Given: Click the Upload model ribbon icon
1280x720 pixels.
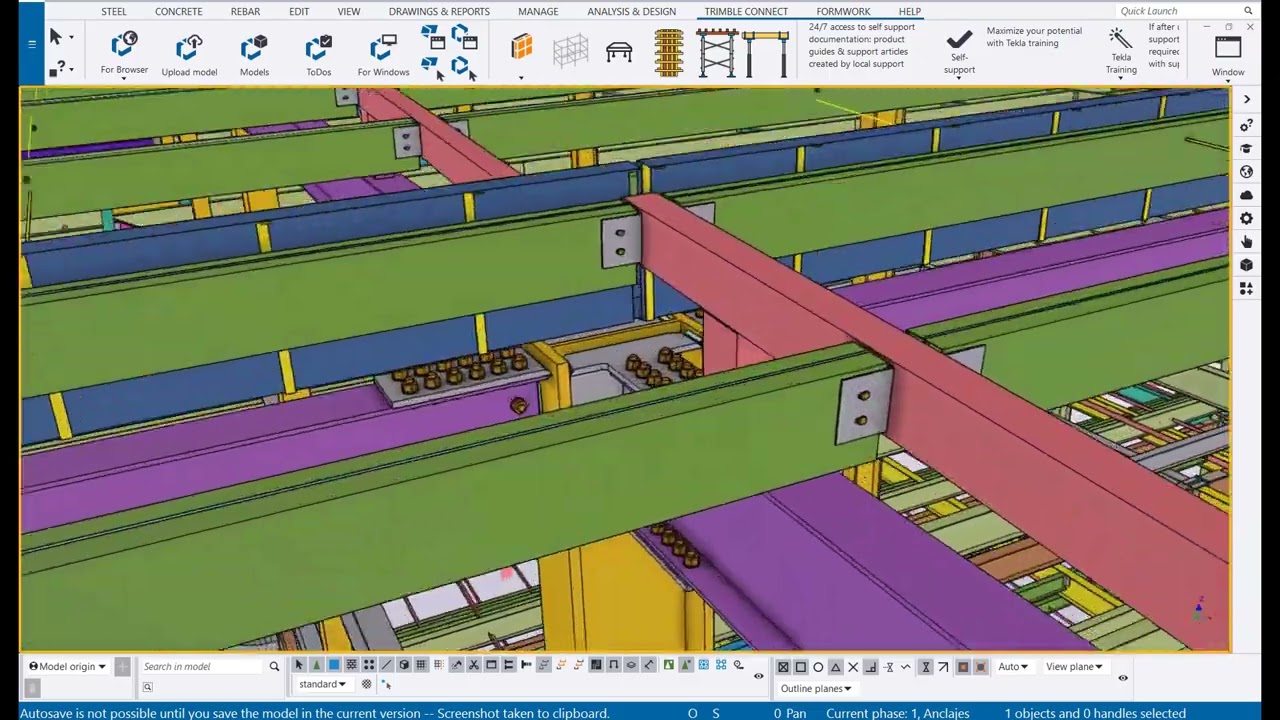Looking at the screenshot, I should [189, 54].
